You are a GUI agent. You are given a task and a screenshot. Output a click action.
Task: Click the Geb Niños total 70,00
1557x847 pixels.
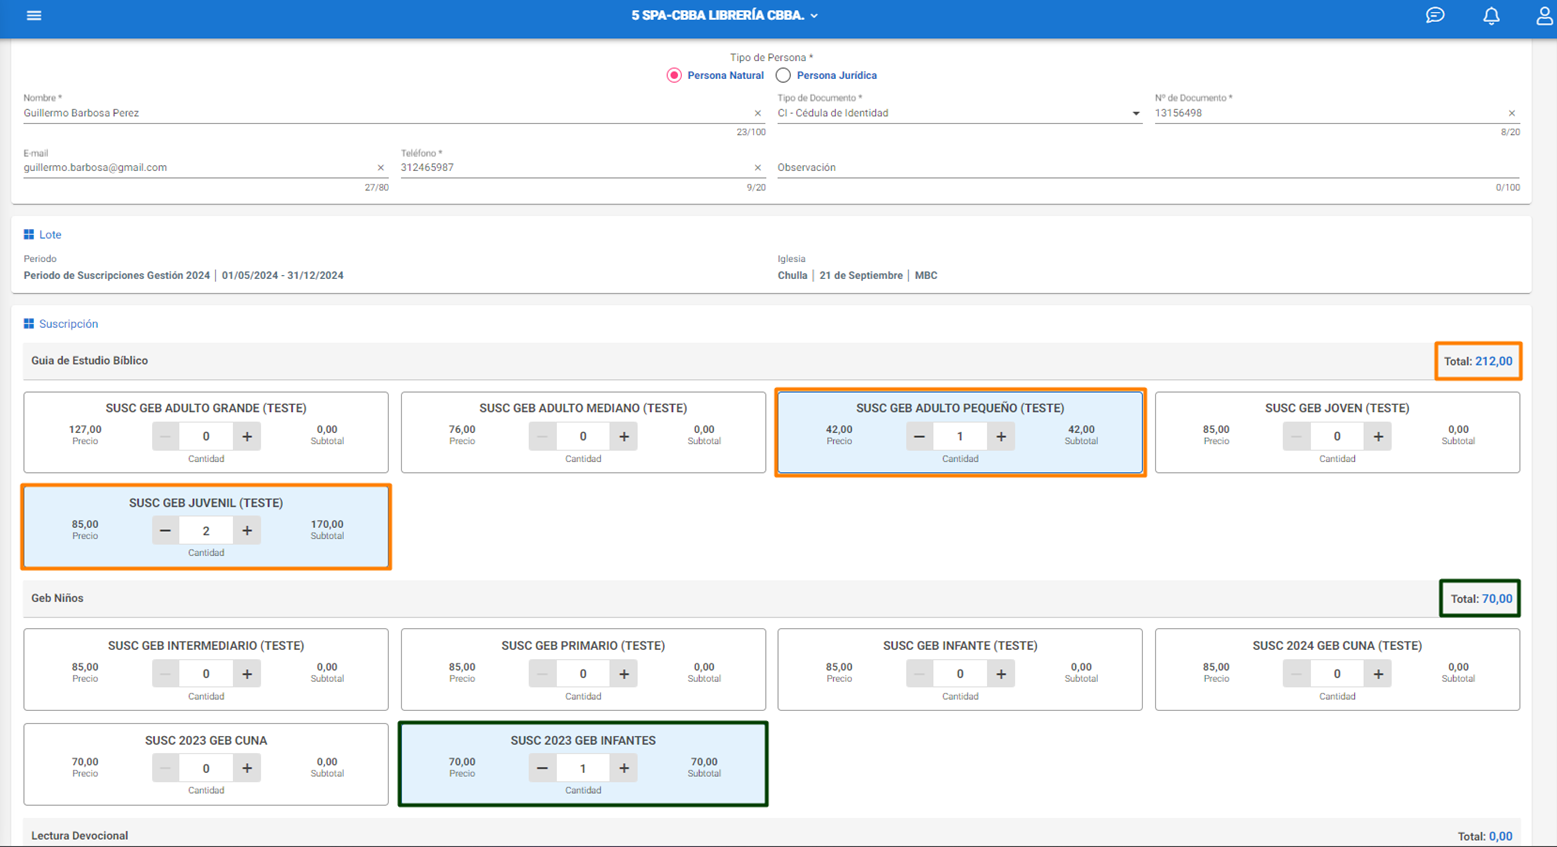1481,599
